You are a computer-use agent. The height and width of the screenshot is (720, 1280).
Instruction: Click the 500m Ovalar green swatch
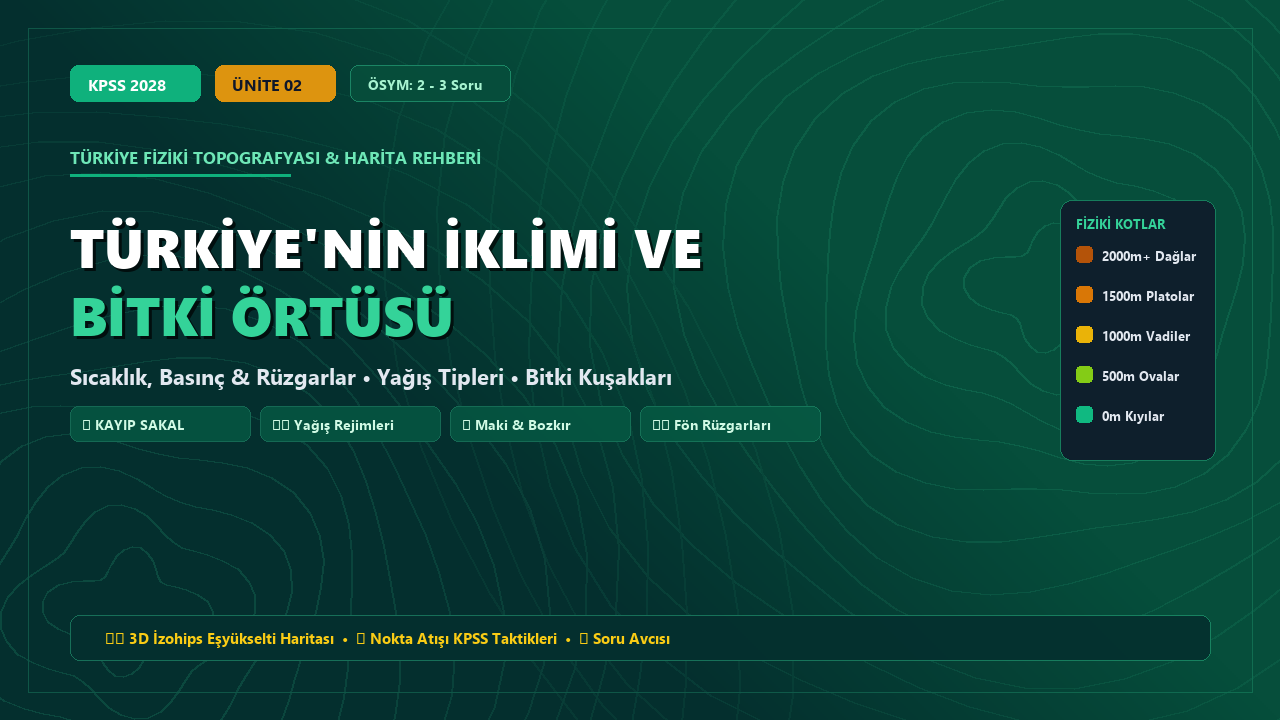1084,375
